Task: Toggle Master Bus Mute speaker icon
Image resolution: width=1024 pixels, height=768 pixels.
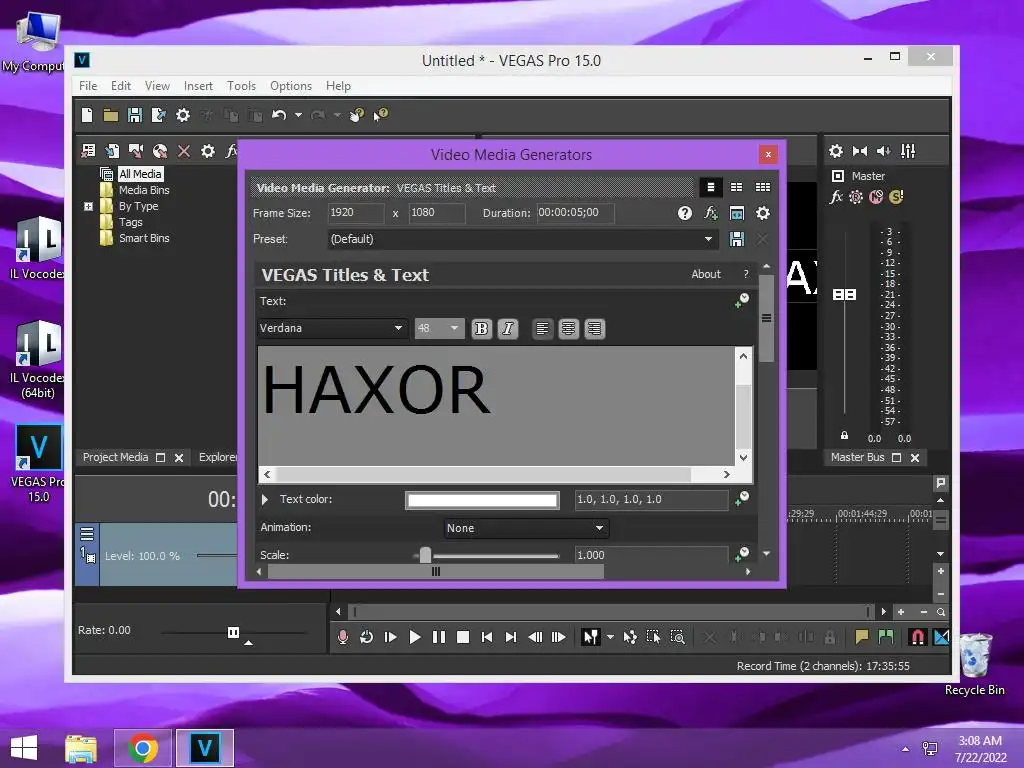Action: click(x=884, y=152)
